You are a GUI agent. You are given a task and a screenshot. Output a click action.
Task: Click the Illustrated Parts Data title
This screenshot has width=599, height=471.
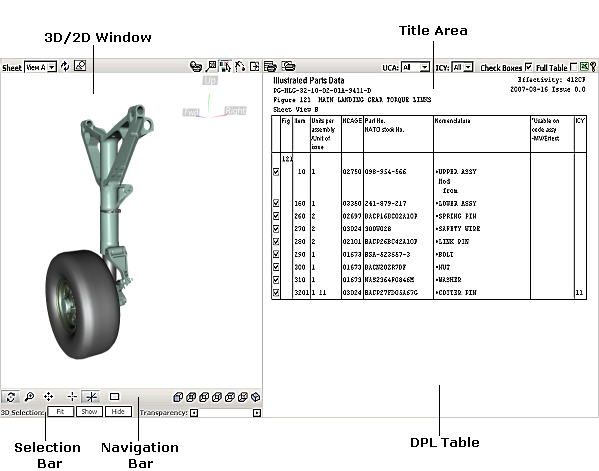(309, 81)
